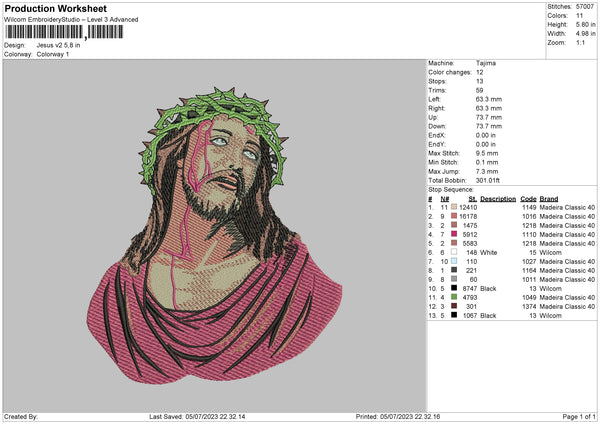Click the 'Created By:' footer label
This screenshot has height=424, width=600.
click(x=21, y=416)
